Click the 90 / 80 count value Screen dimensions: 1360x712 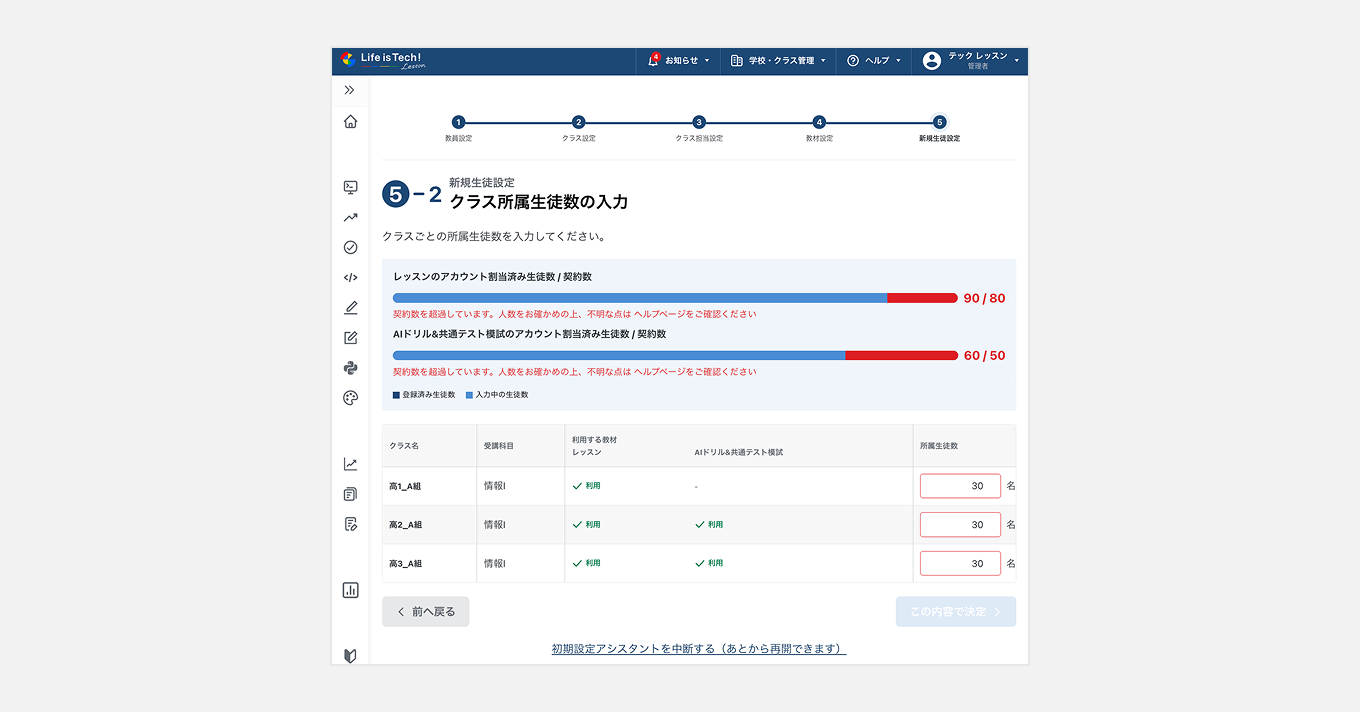click(985, 298)
